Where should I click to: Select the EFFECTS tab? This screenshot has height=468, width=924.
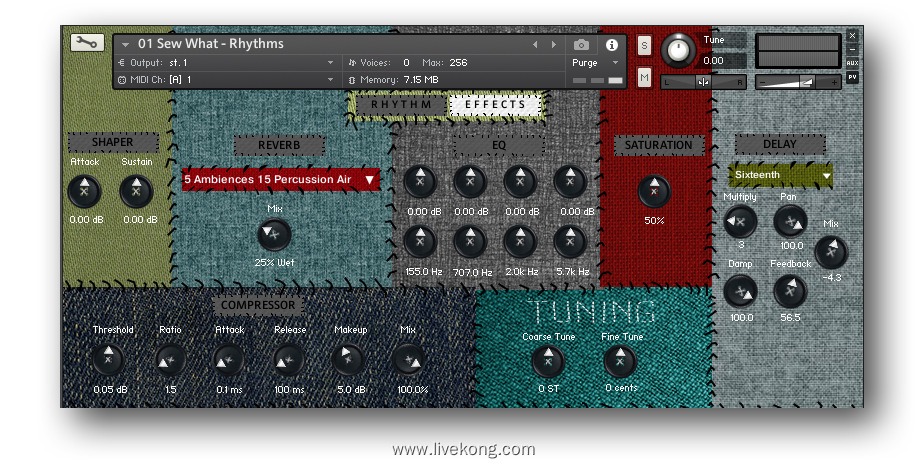coord(495,104)
